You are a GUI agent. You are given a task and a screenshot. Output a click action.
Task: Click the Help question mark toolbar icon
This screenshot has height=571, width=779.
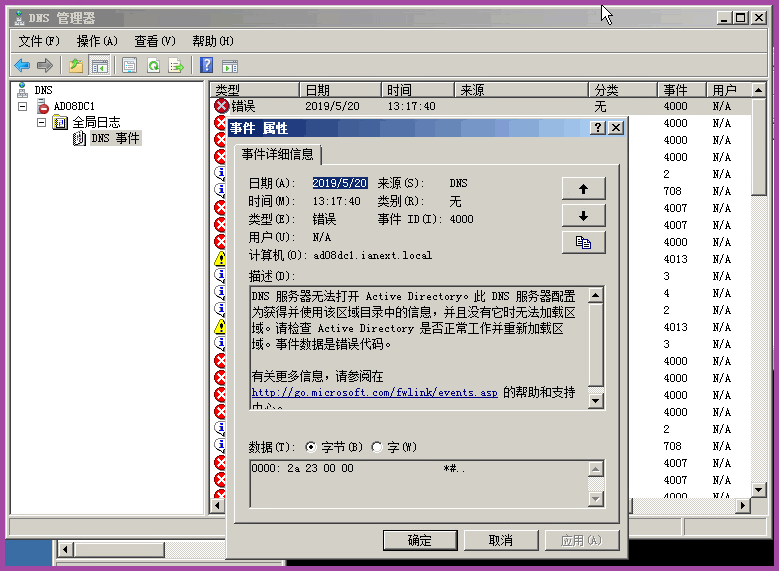pos(207,65)
